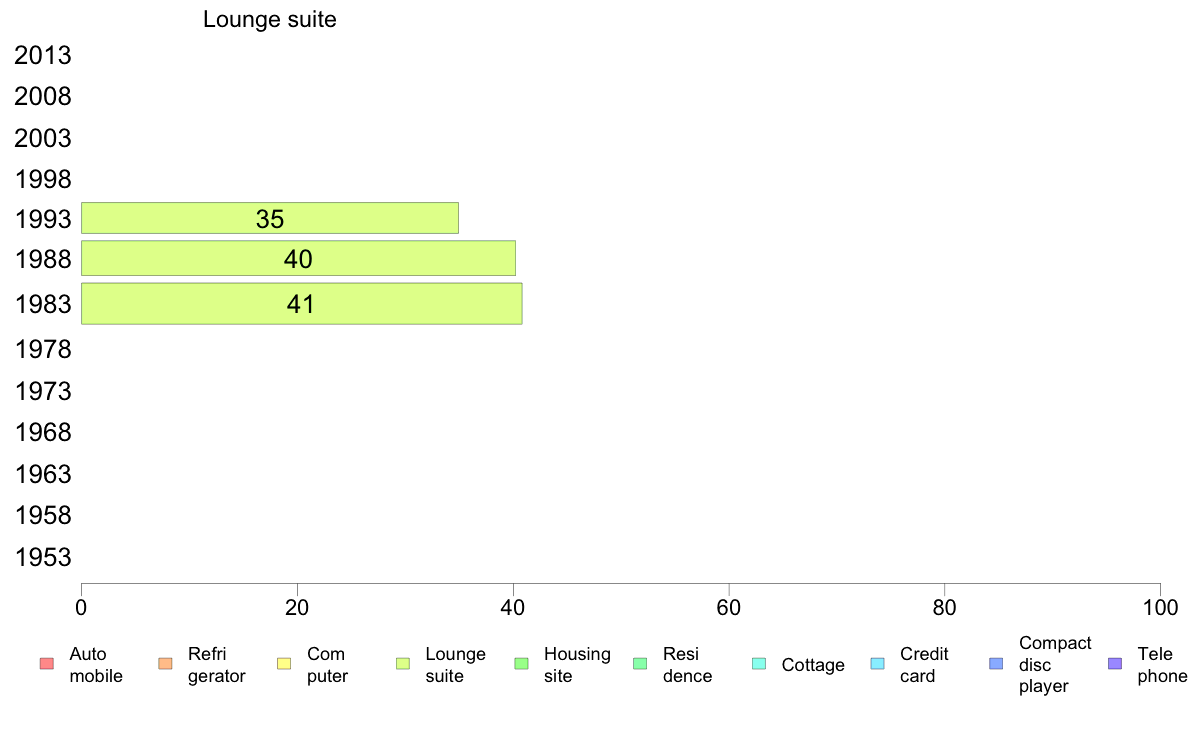This screenshot has height=736, width=1188.
Task: Click the Computer yellow legend swatch
Action: [284, 664]
